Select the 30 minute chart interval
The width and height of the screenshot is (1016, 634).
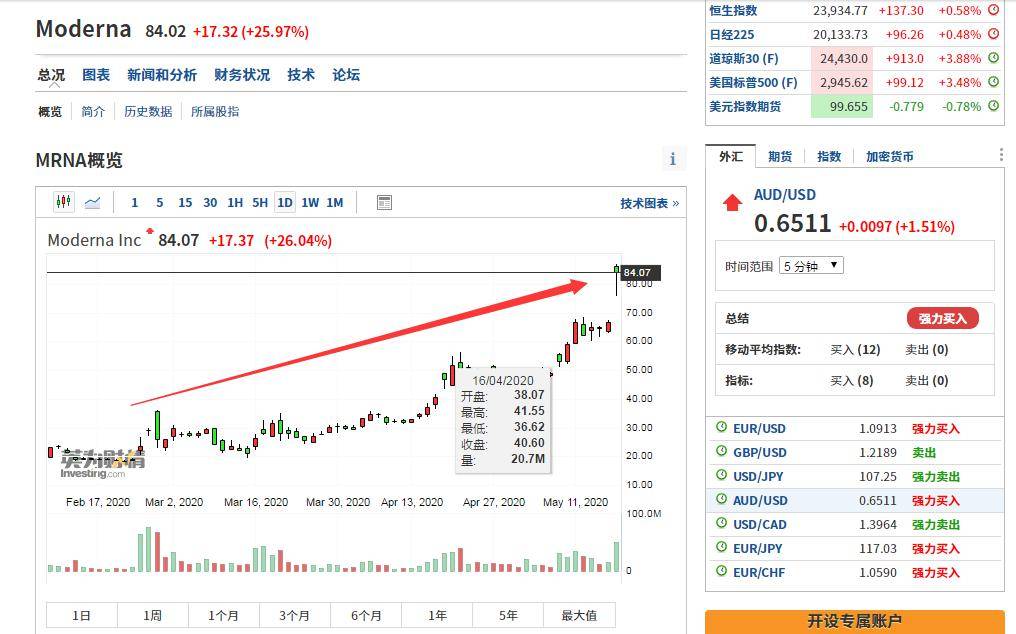(210, 203)
